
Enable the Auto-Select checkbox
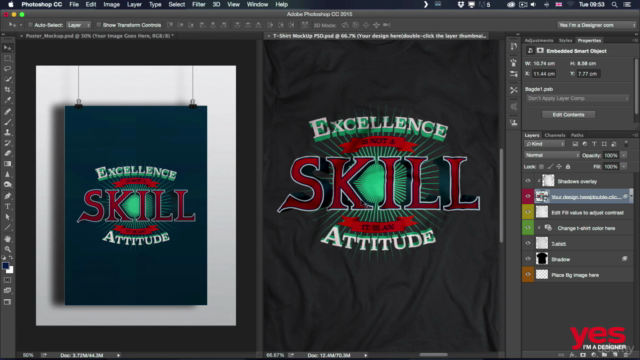tap(30, 25)
